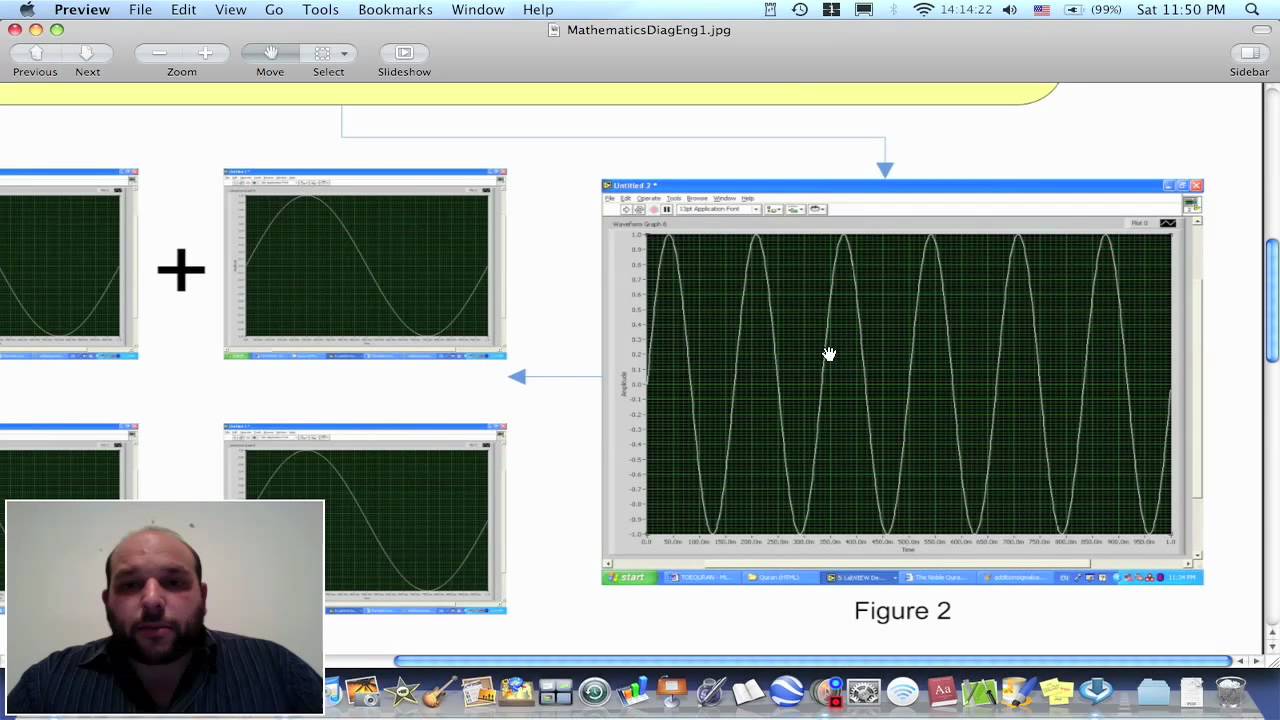
Task: Activate the Move hand tool
Action: pyautogui.click(x=270, y=52)
